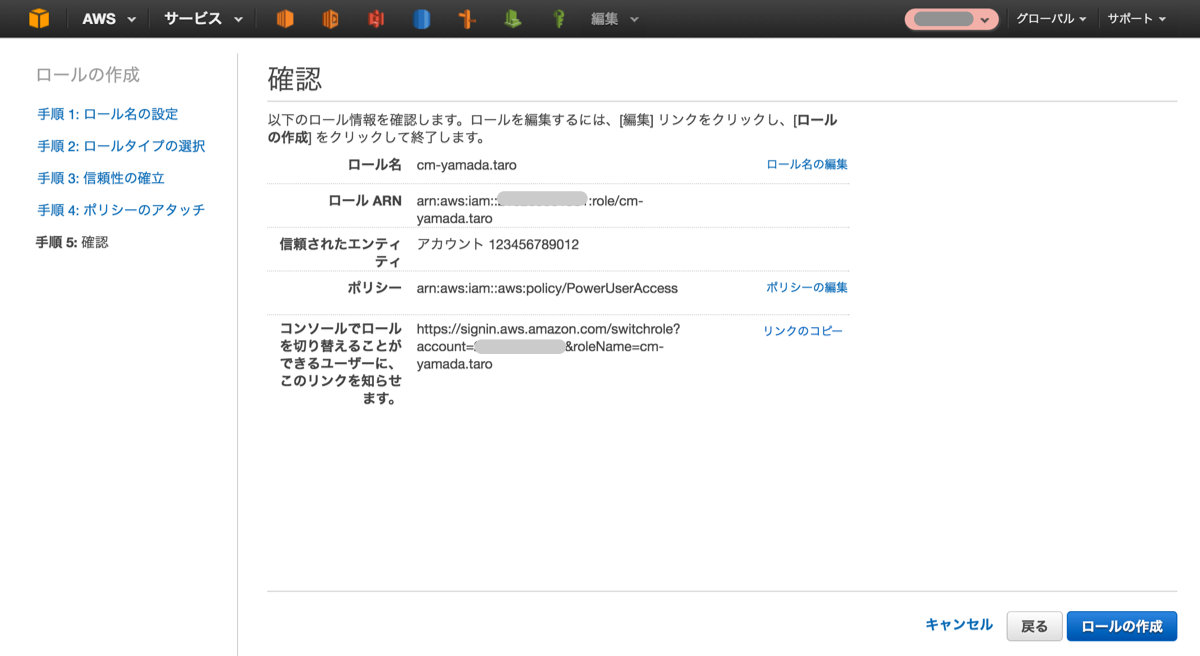Select the blue RDS cylinder shortcut icon

421,18
